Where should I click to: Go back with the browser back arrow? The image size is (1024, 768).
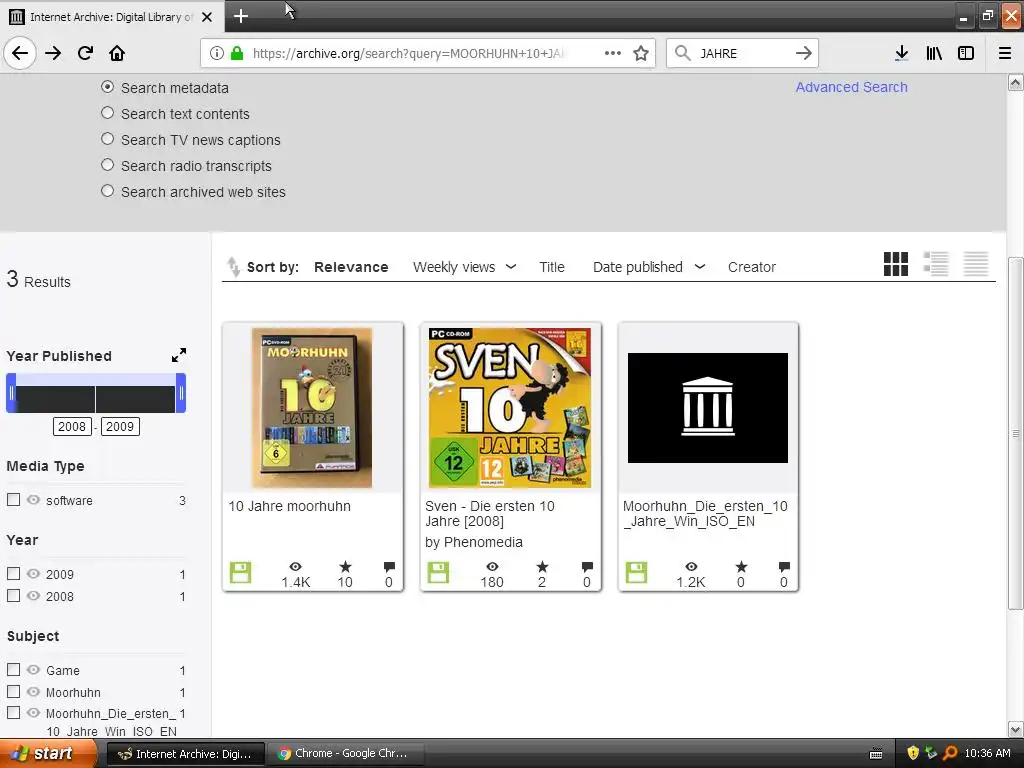20,53
